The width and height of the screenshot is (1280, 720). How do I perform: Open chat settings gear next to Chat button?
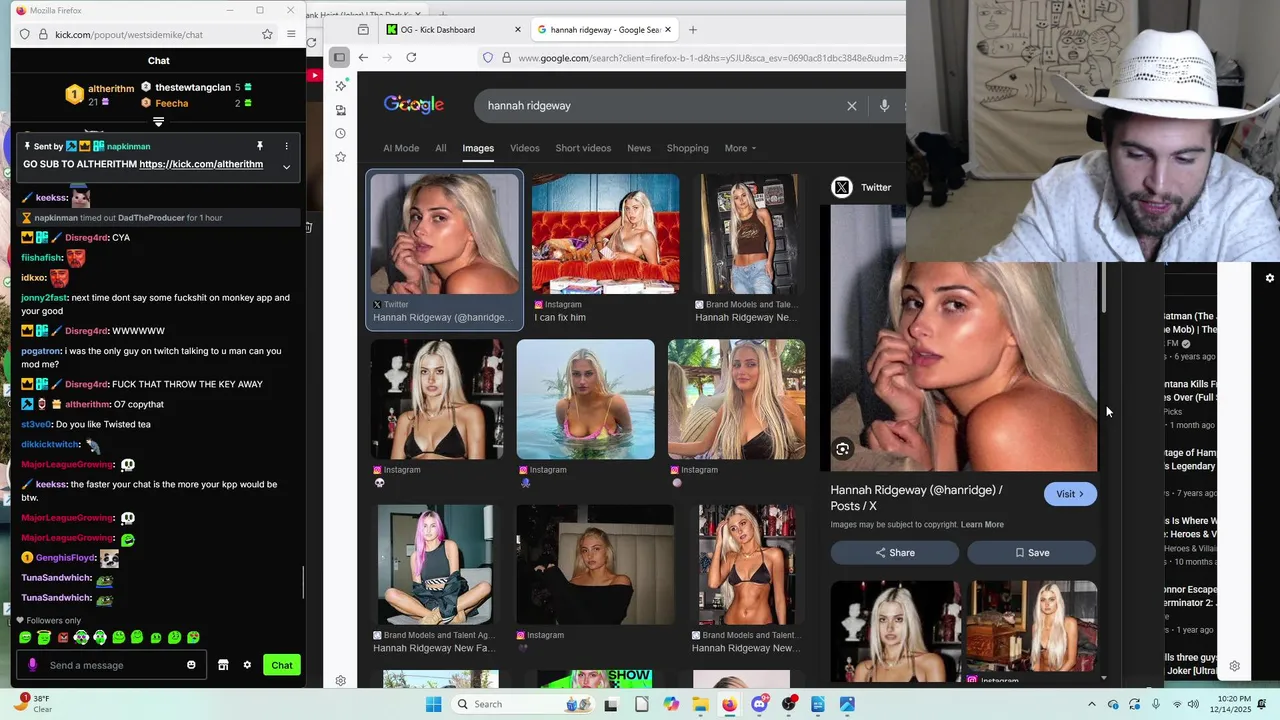point(247,665)
